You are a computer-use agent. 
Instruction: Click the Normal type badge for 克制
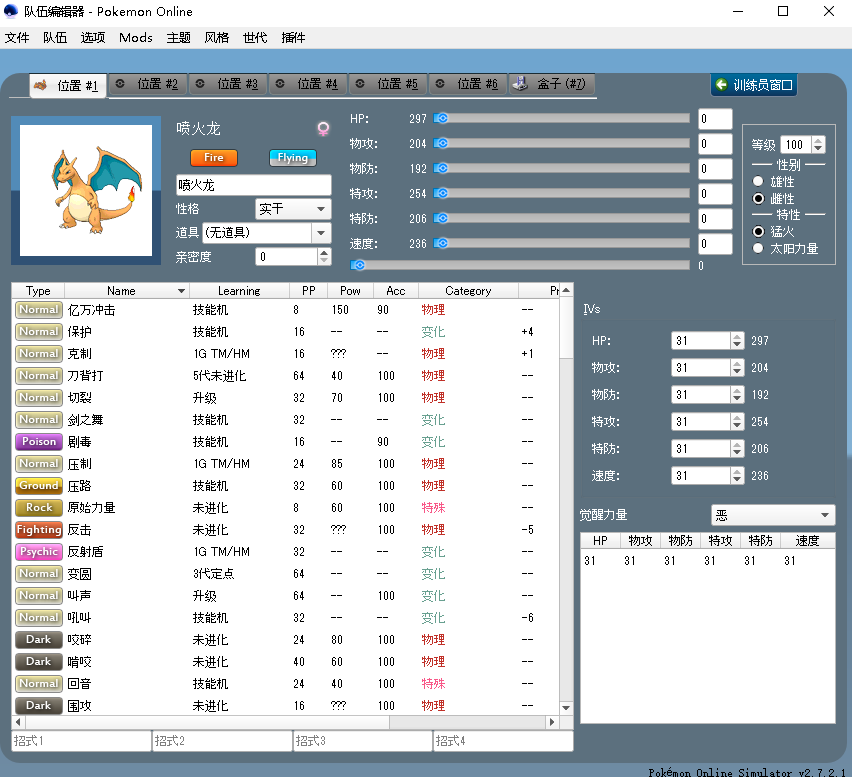39,353
